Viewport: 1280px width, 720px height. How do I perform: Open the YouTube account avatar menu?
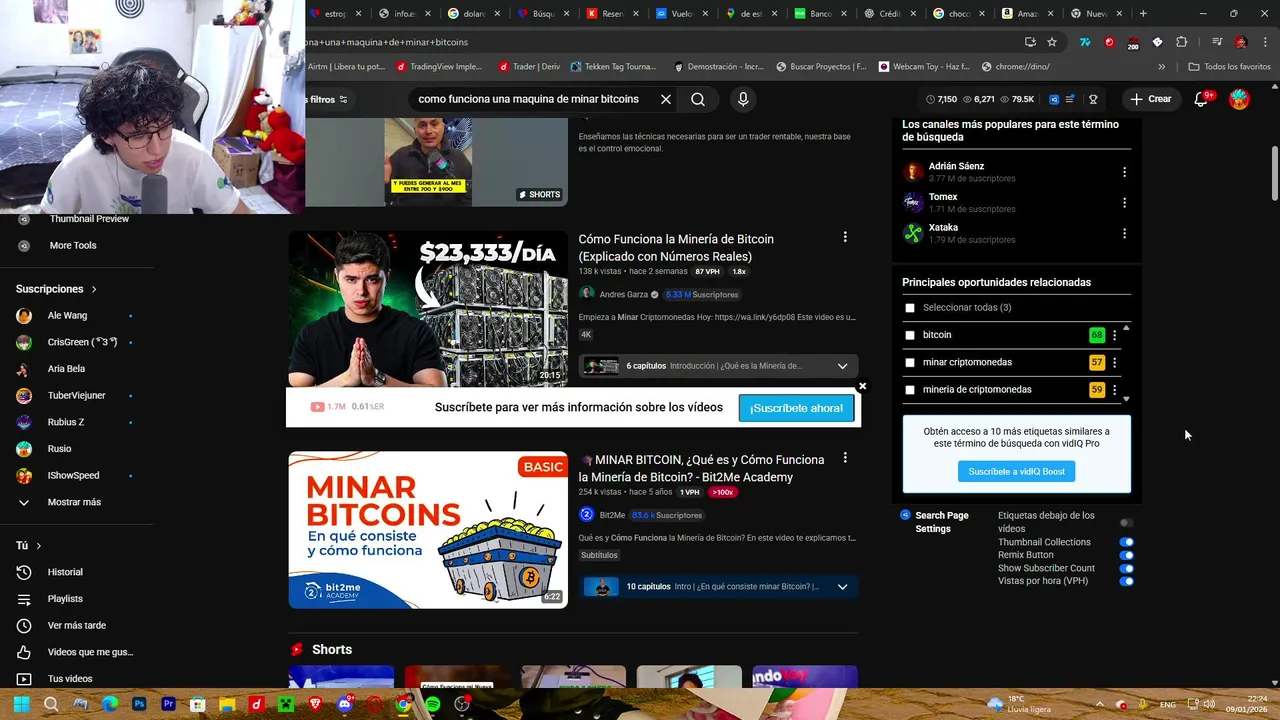point(1239,99)
